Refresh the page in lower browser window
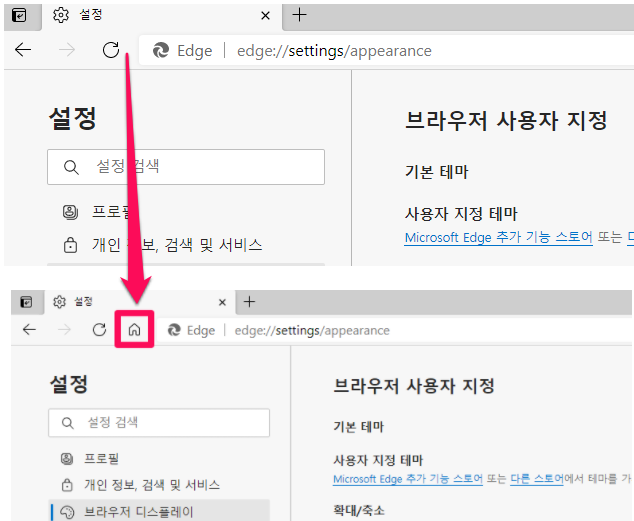 99,330
